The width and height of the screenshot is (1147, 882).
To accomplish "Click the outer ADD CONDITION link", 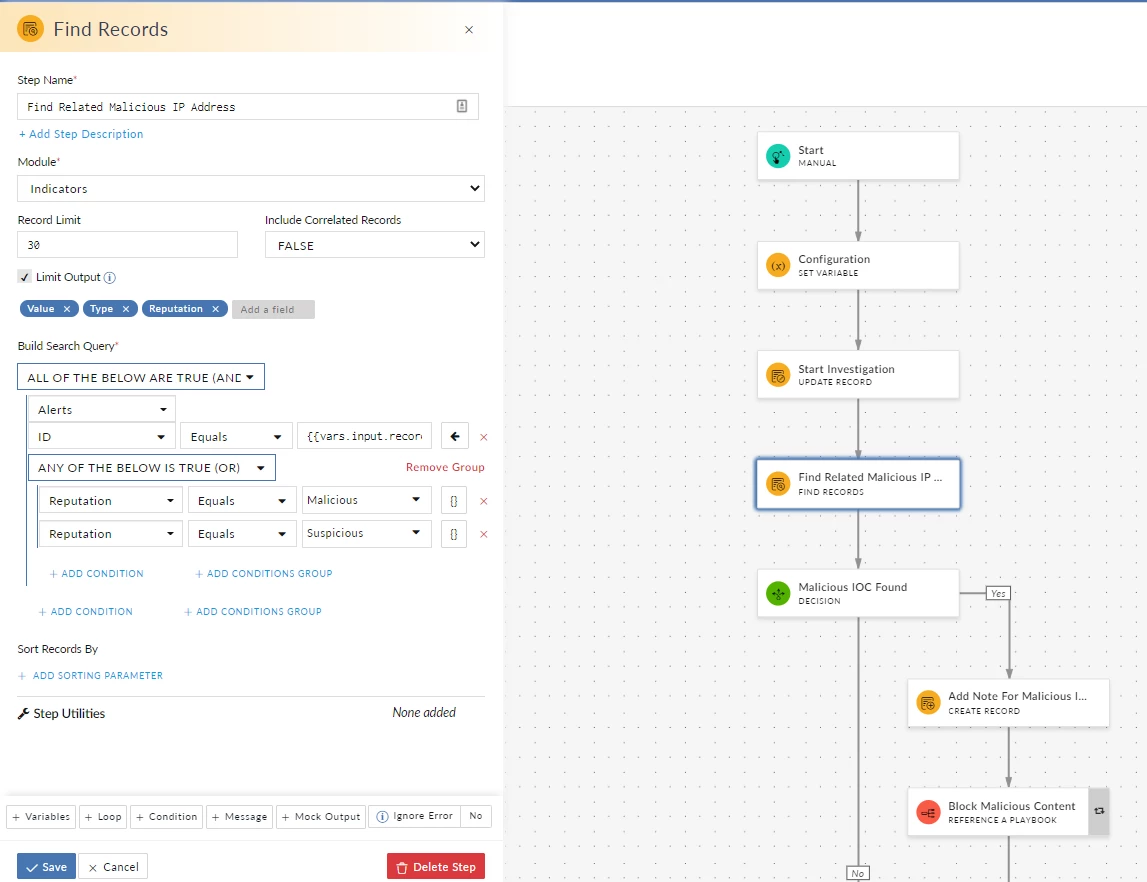I will point(86,611).
